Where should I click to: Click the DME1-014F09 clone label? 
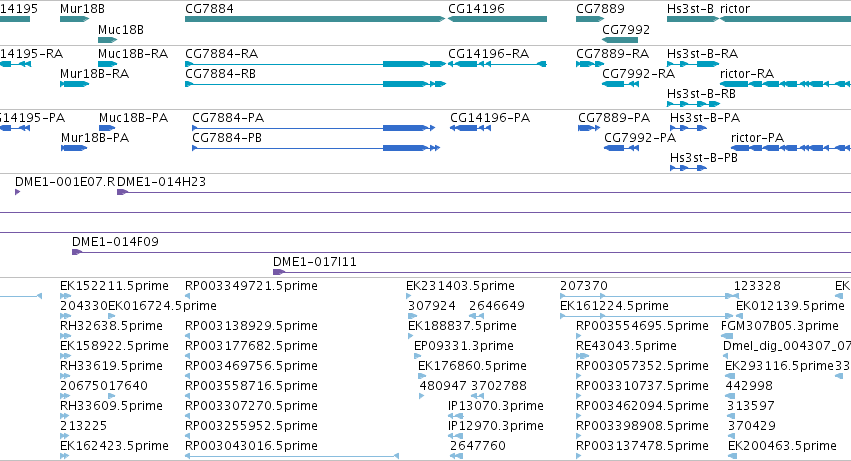click(116, 242)
